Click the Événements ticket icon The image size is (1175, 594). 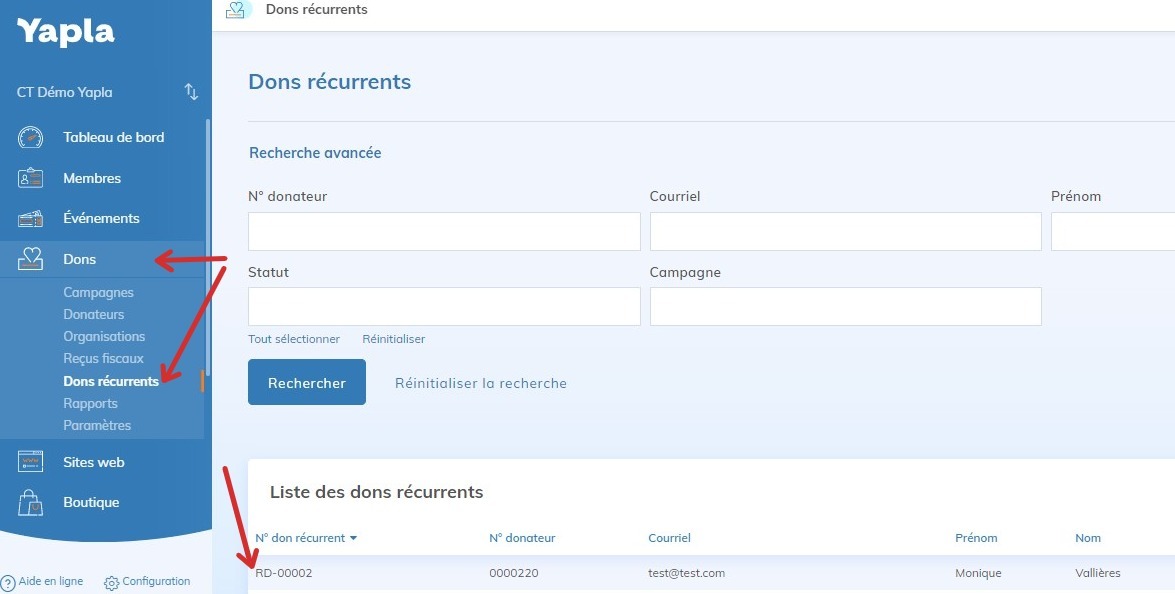pyautogui.click(x=31, y=219)
